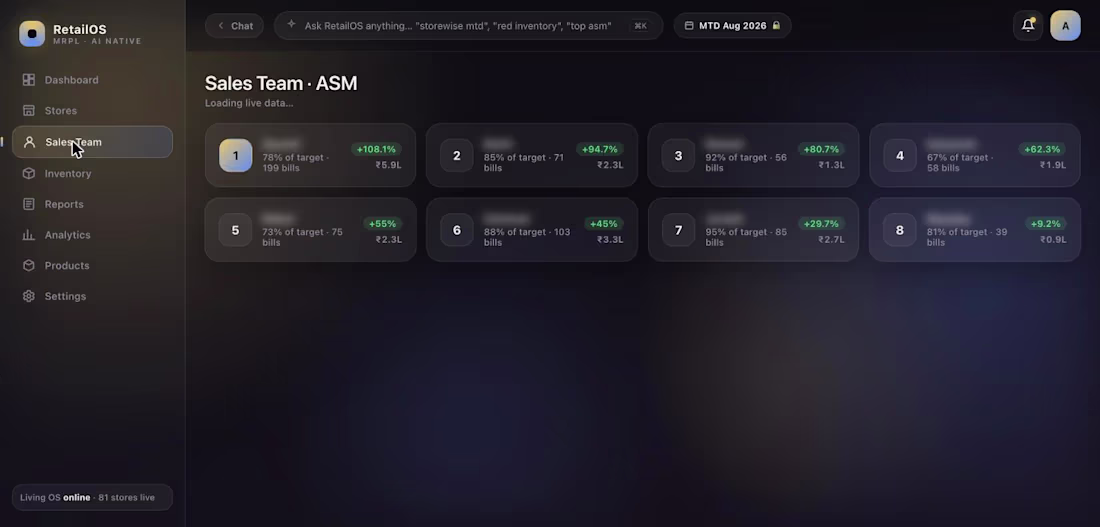
Task: Open the Dashboard grid icon
Action: click(x=29, y=80)
